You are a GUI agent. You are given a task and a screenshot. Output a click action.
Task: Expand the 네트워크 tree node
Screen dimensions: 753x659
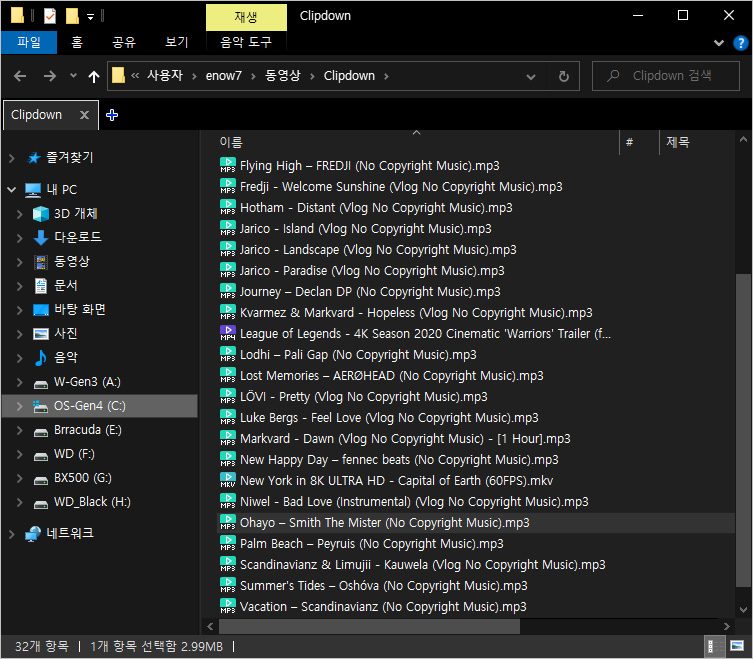click(12, 534)
